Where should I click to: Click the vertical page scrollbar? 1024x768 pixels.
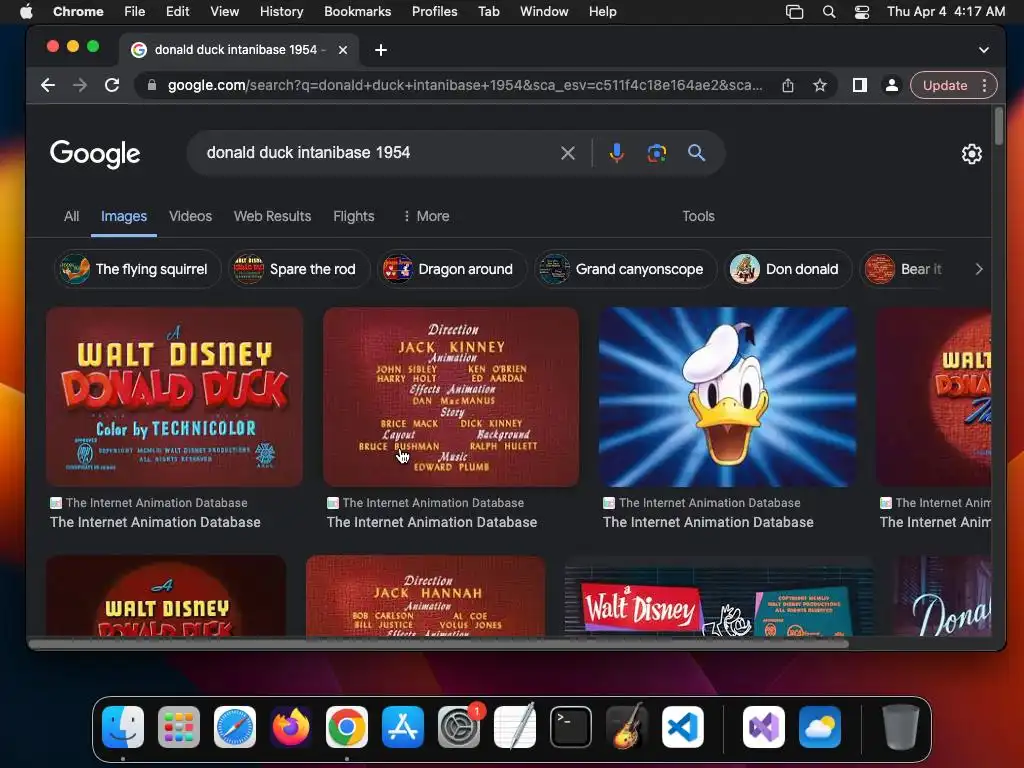click(999, 127)
